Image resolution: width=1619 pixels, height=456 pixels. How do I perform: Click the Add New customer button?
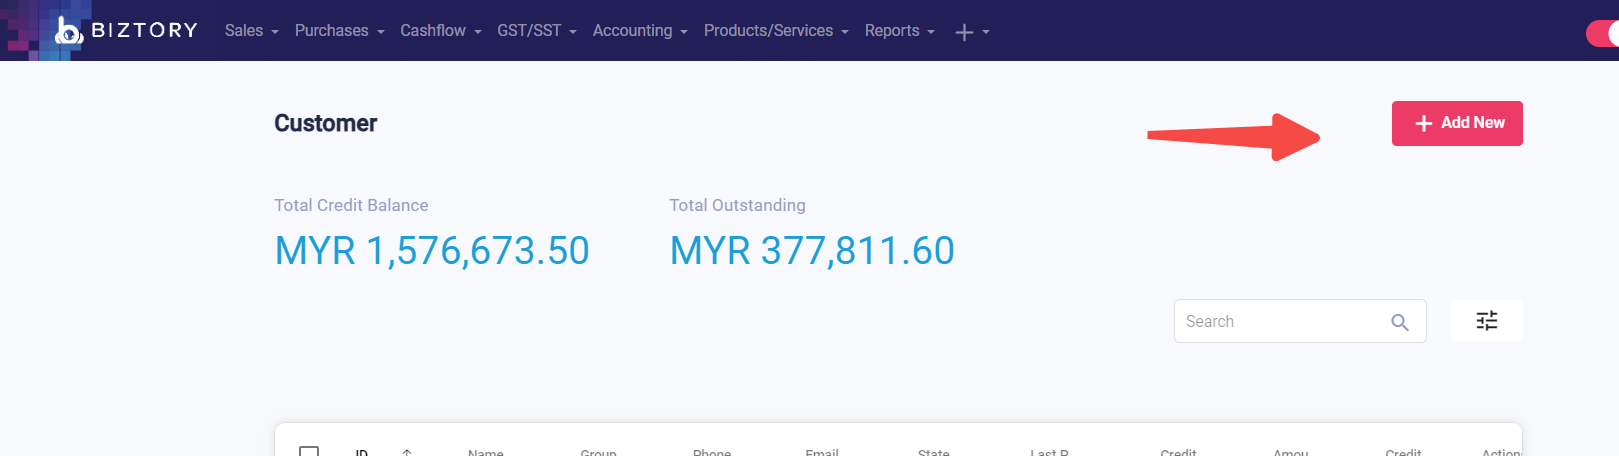point(1457,123)
